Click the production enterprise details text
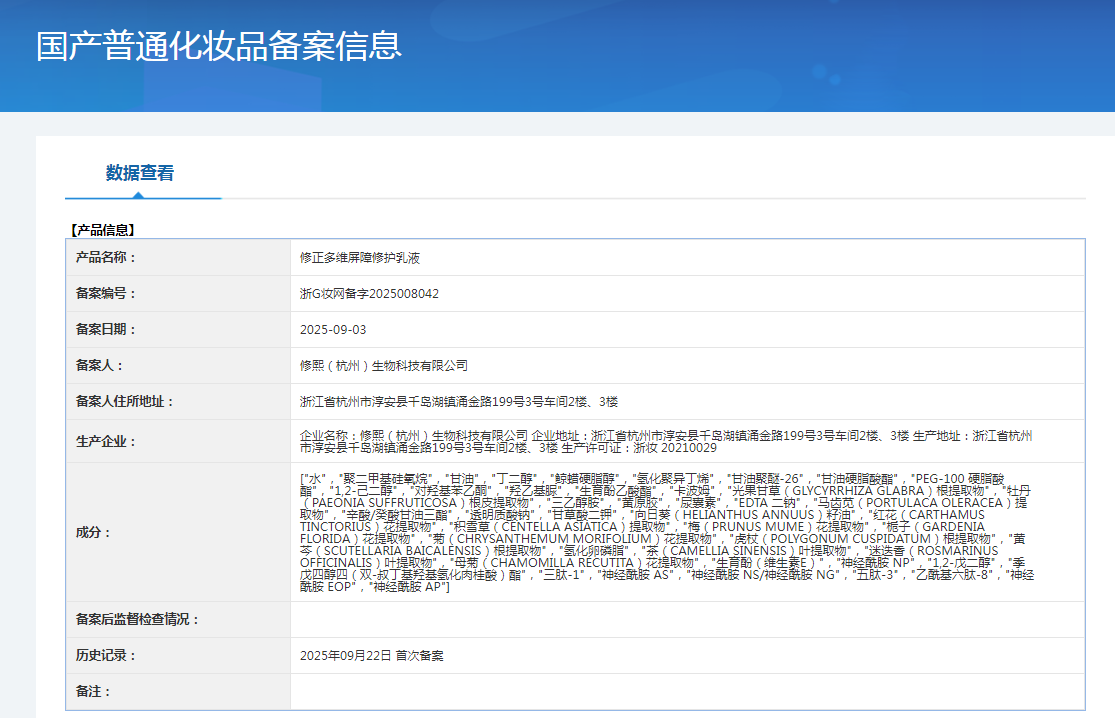 pyautogui.click(x=665, y=441)
